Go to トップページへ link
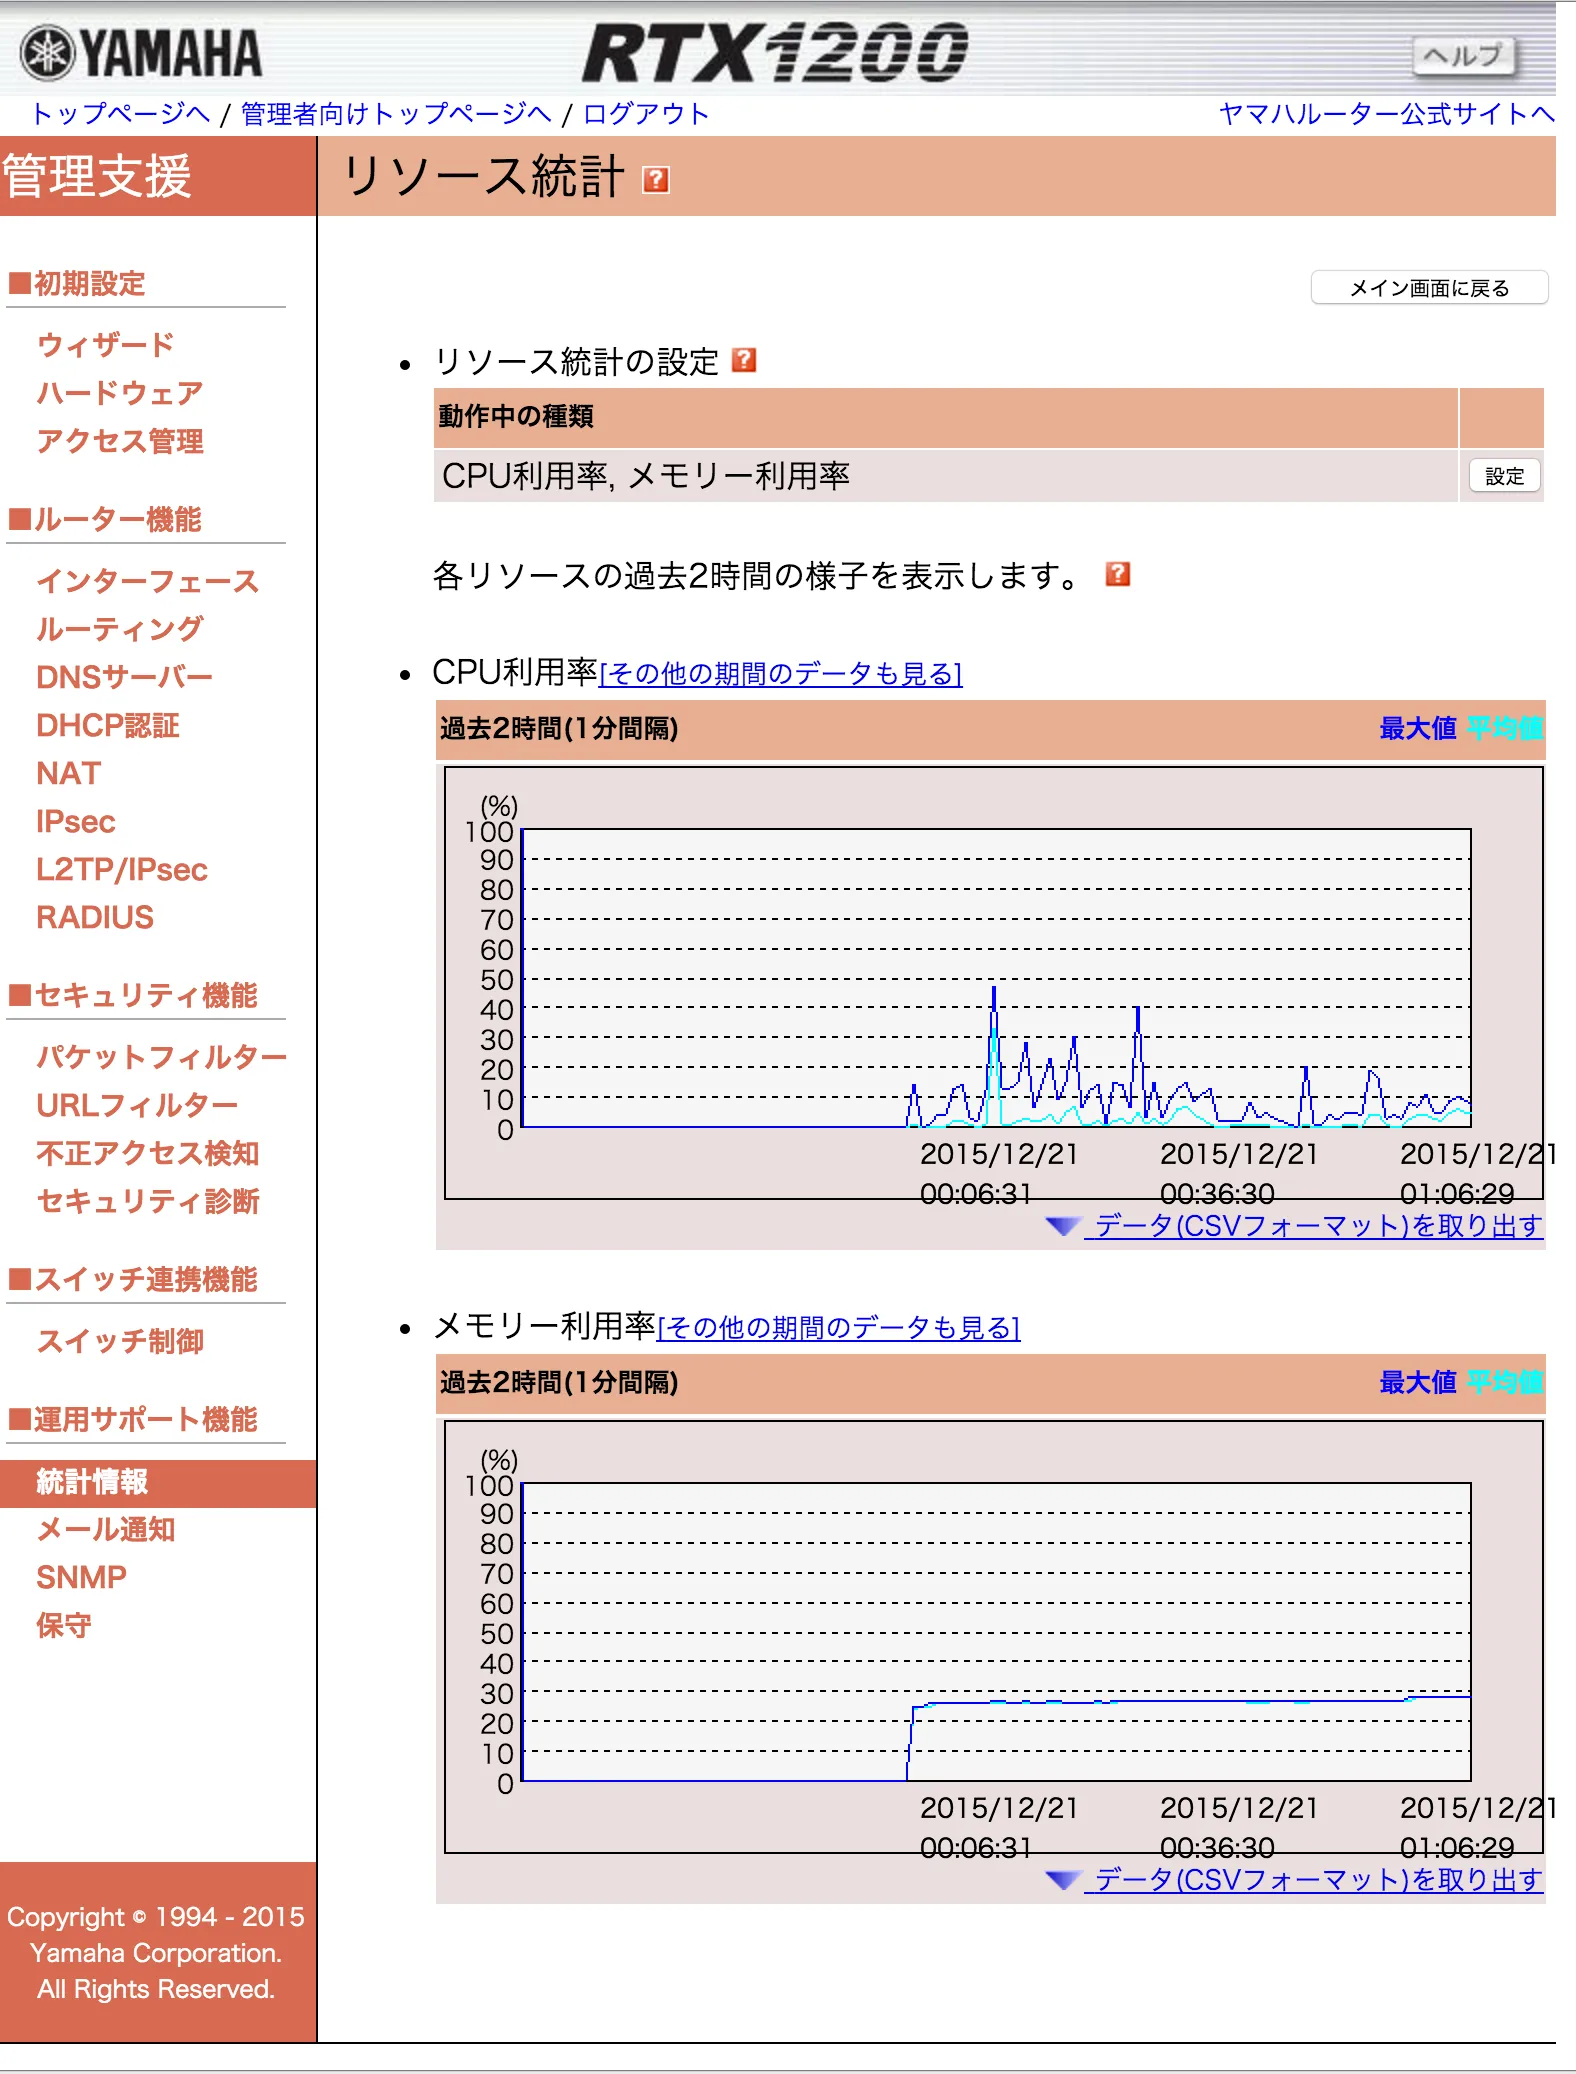Screen dimensions: 1576x2074 pyautogui.click(x=121, y=114)
